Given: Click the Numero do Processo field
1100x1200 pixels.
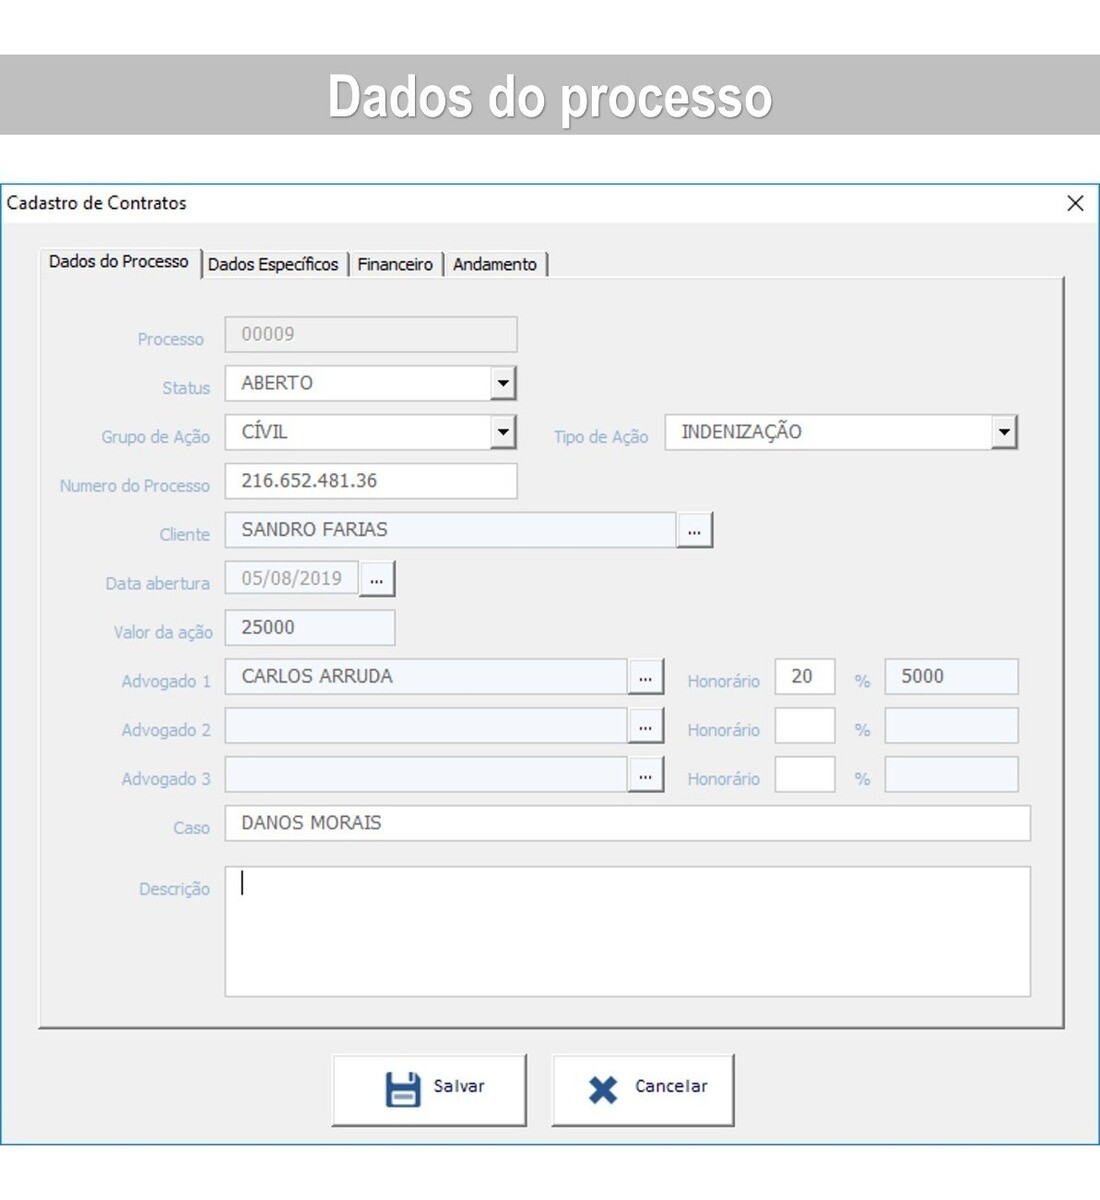Looking at the screenshot, I should pos(370,481).
